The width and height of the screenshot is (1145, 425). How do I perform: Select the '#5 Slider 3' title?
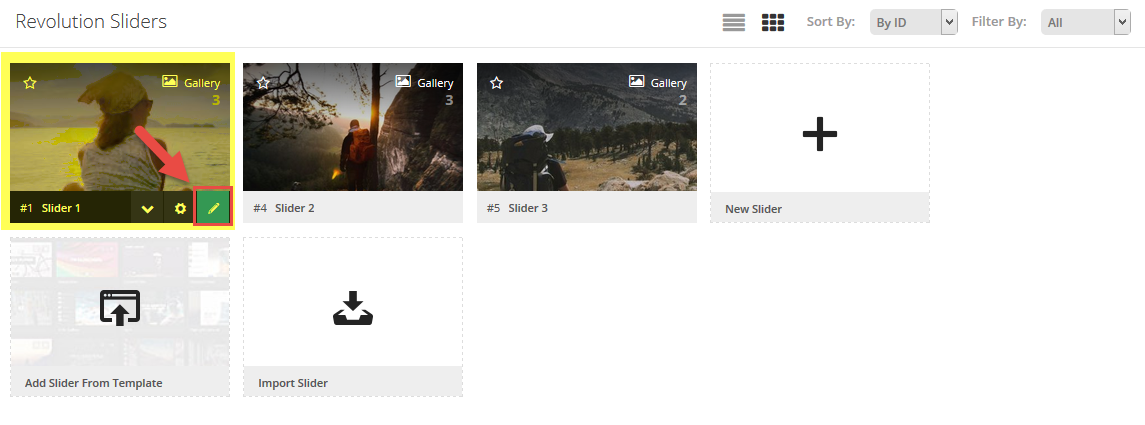[x=517, y=208]
